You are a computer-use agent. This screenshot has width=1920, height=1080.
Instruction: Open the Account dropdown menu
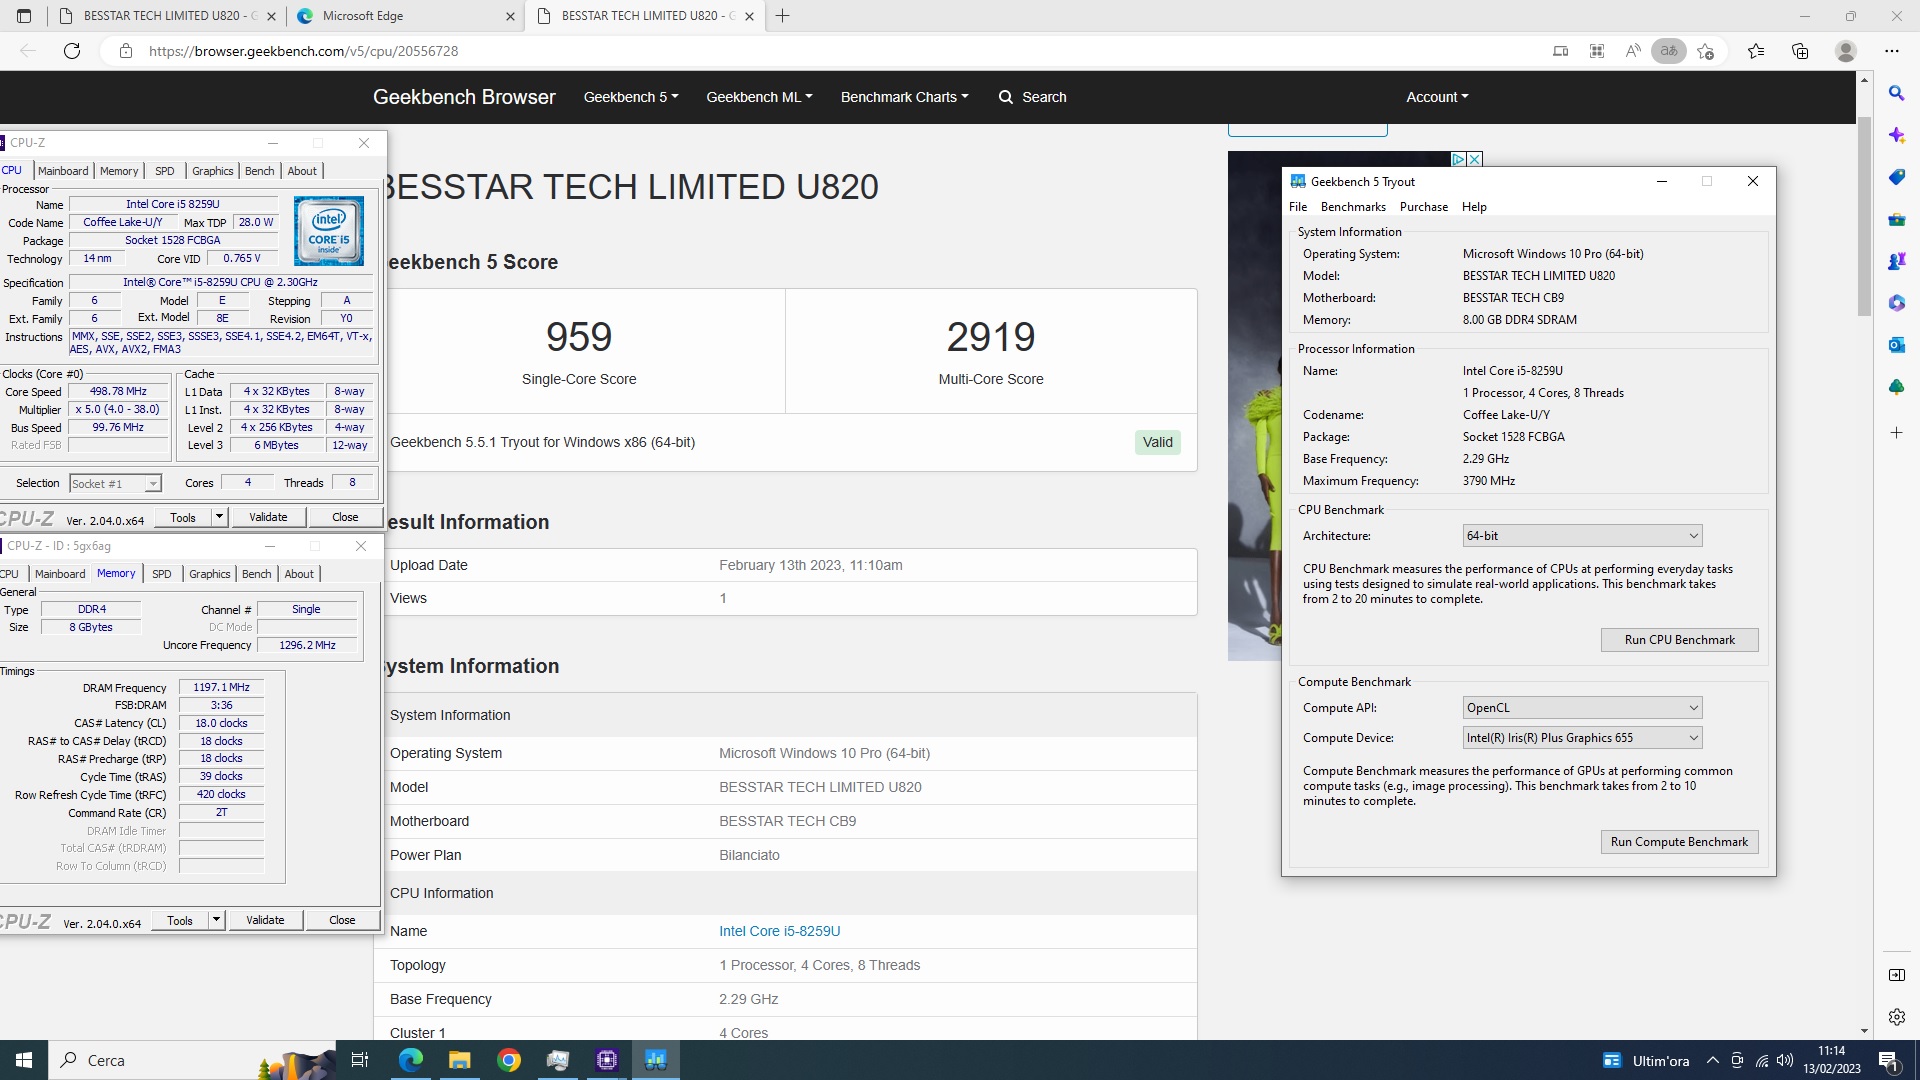[1437, 97]
